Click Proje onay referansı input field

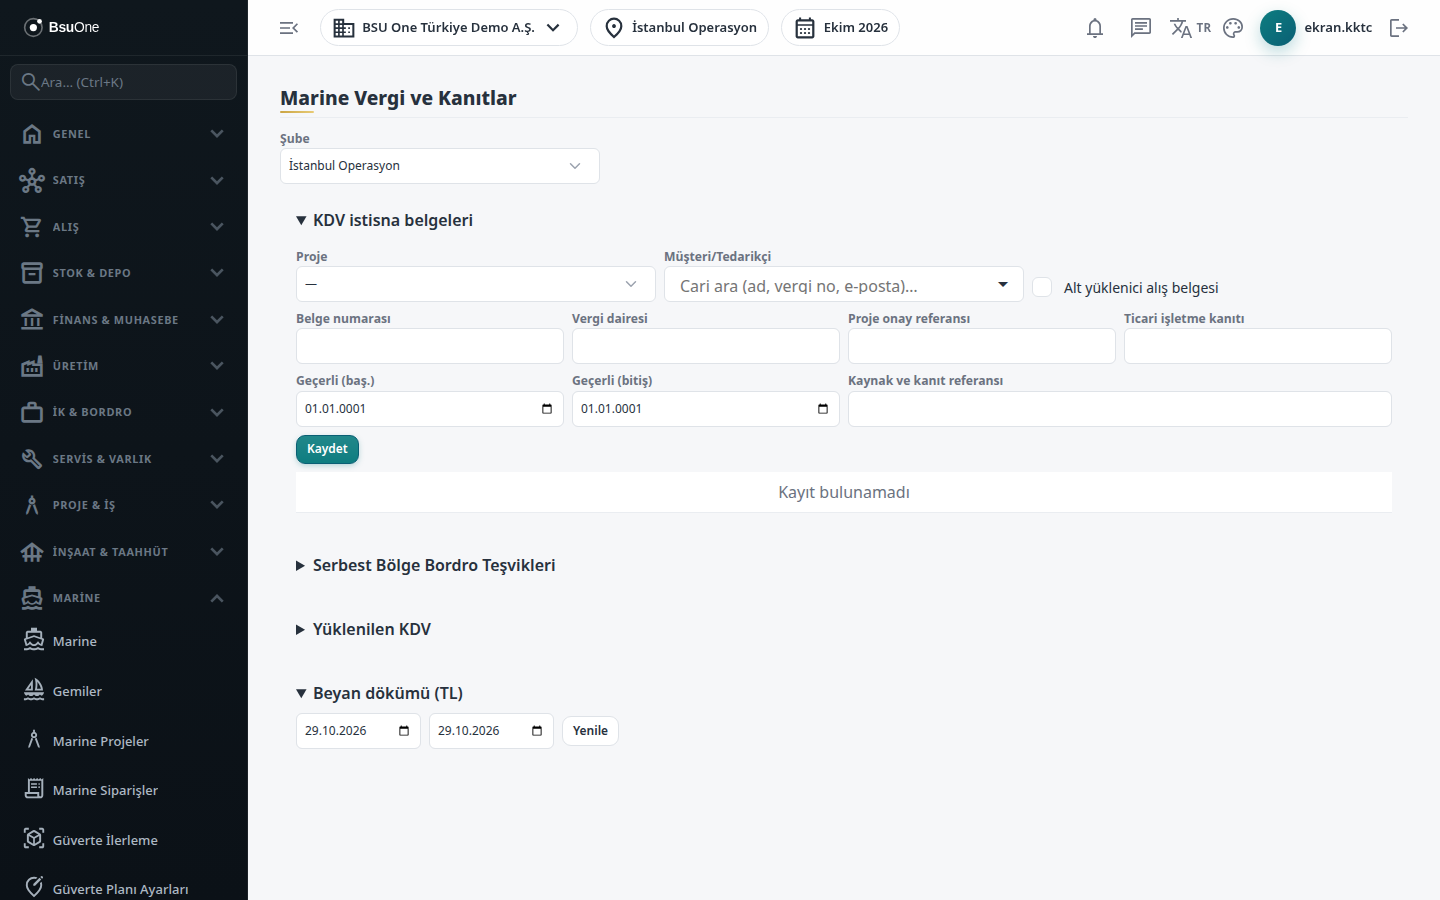(982, 346)
